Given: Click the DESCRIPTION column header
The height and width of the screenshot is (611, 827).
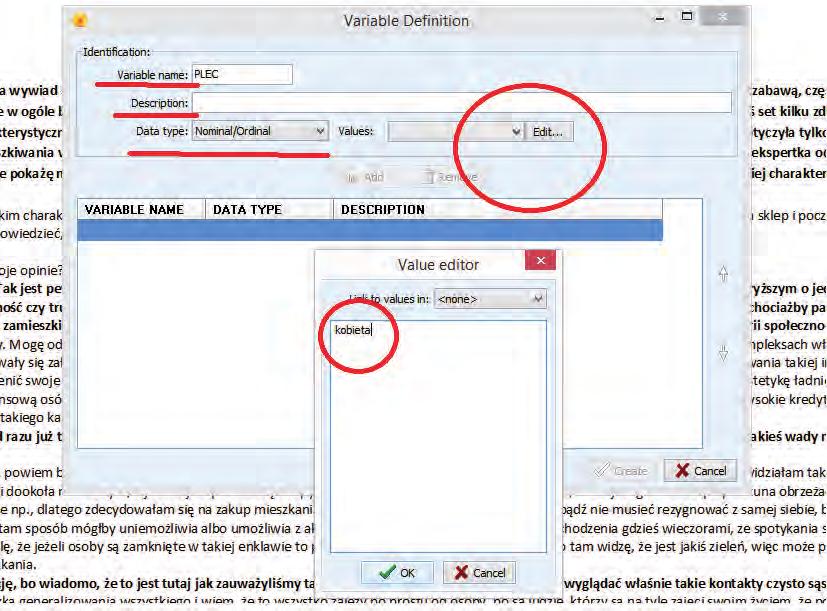Looking at the screenshot, I should coord(497,209).
